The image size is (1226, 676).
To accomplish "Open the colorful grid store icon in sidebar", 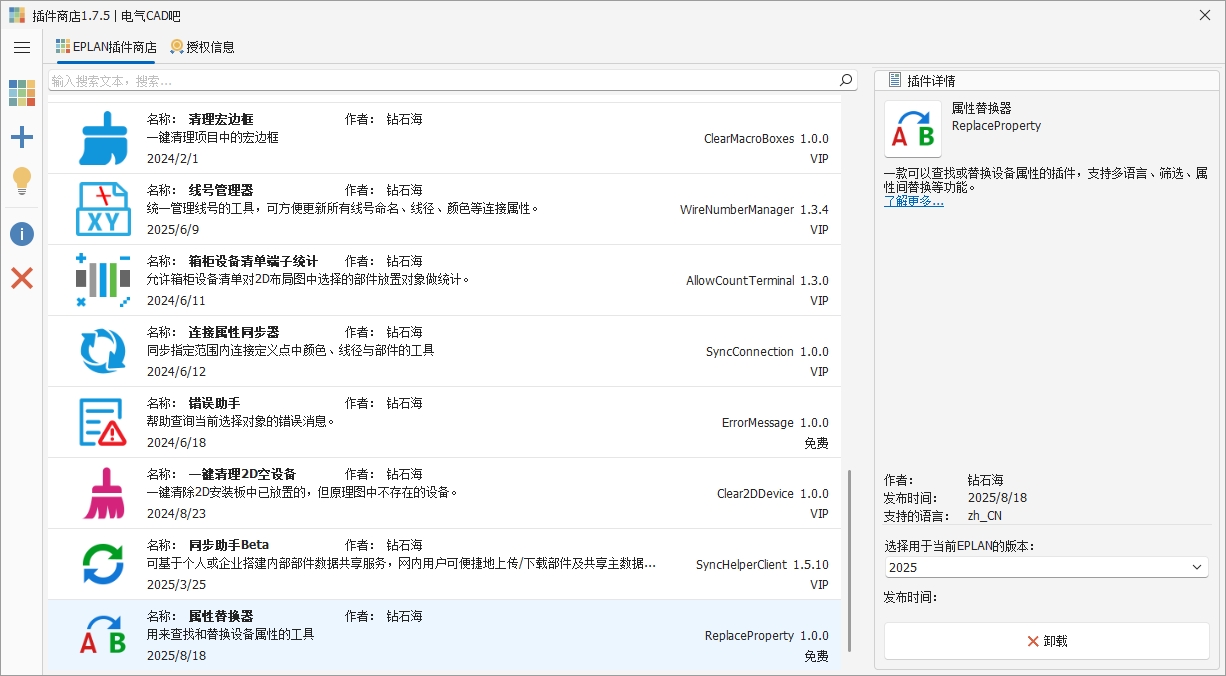I will (22, 93).
